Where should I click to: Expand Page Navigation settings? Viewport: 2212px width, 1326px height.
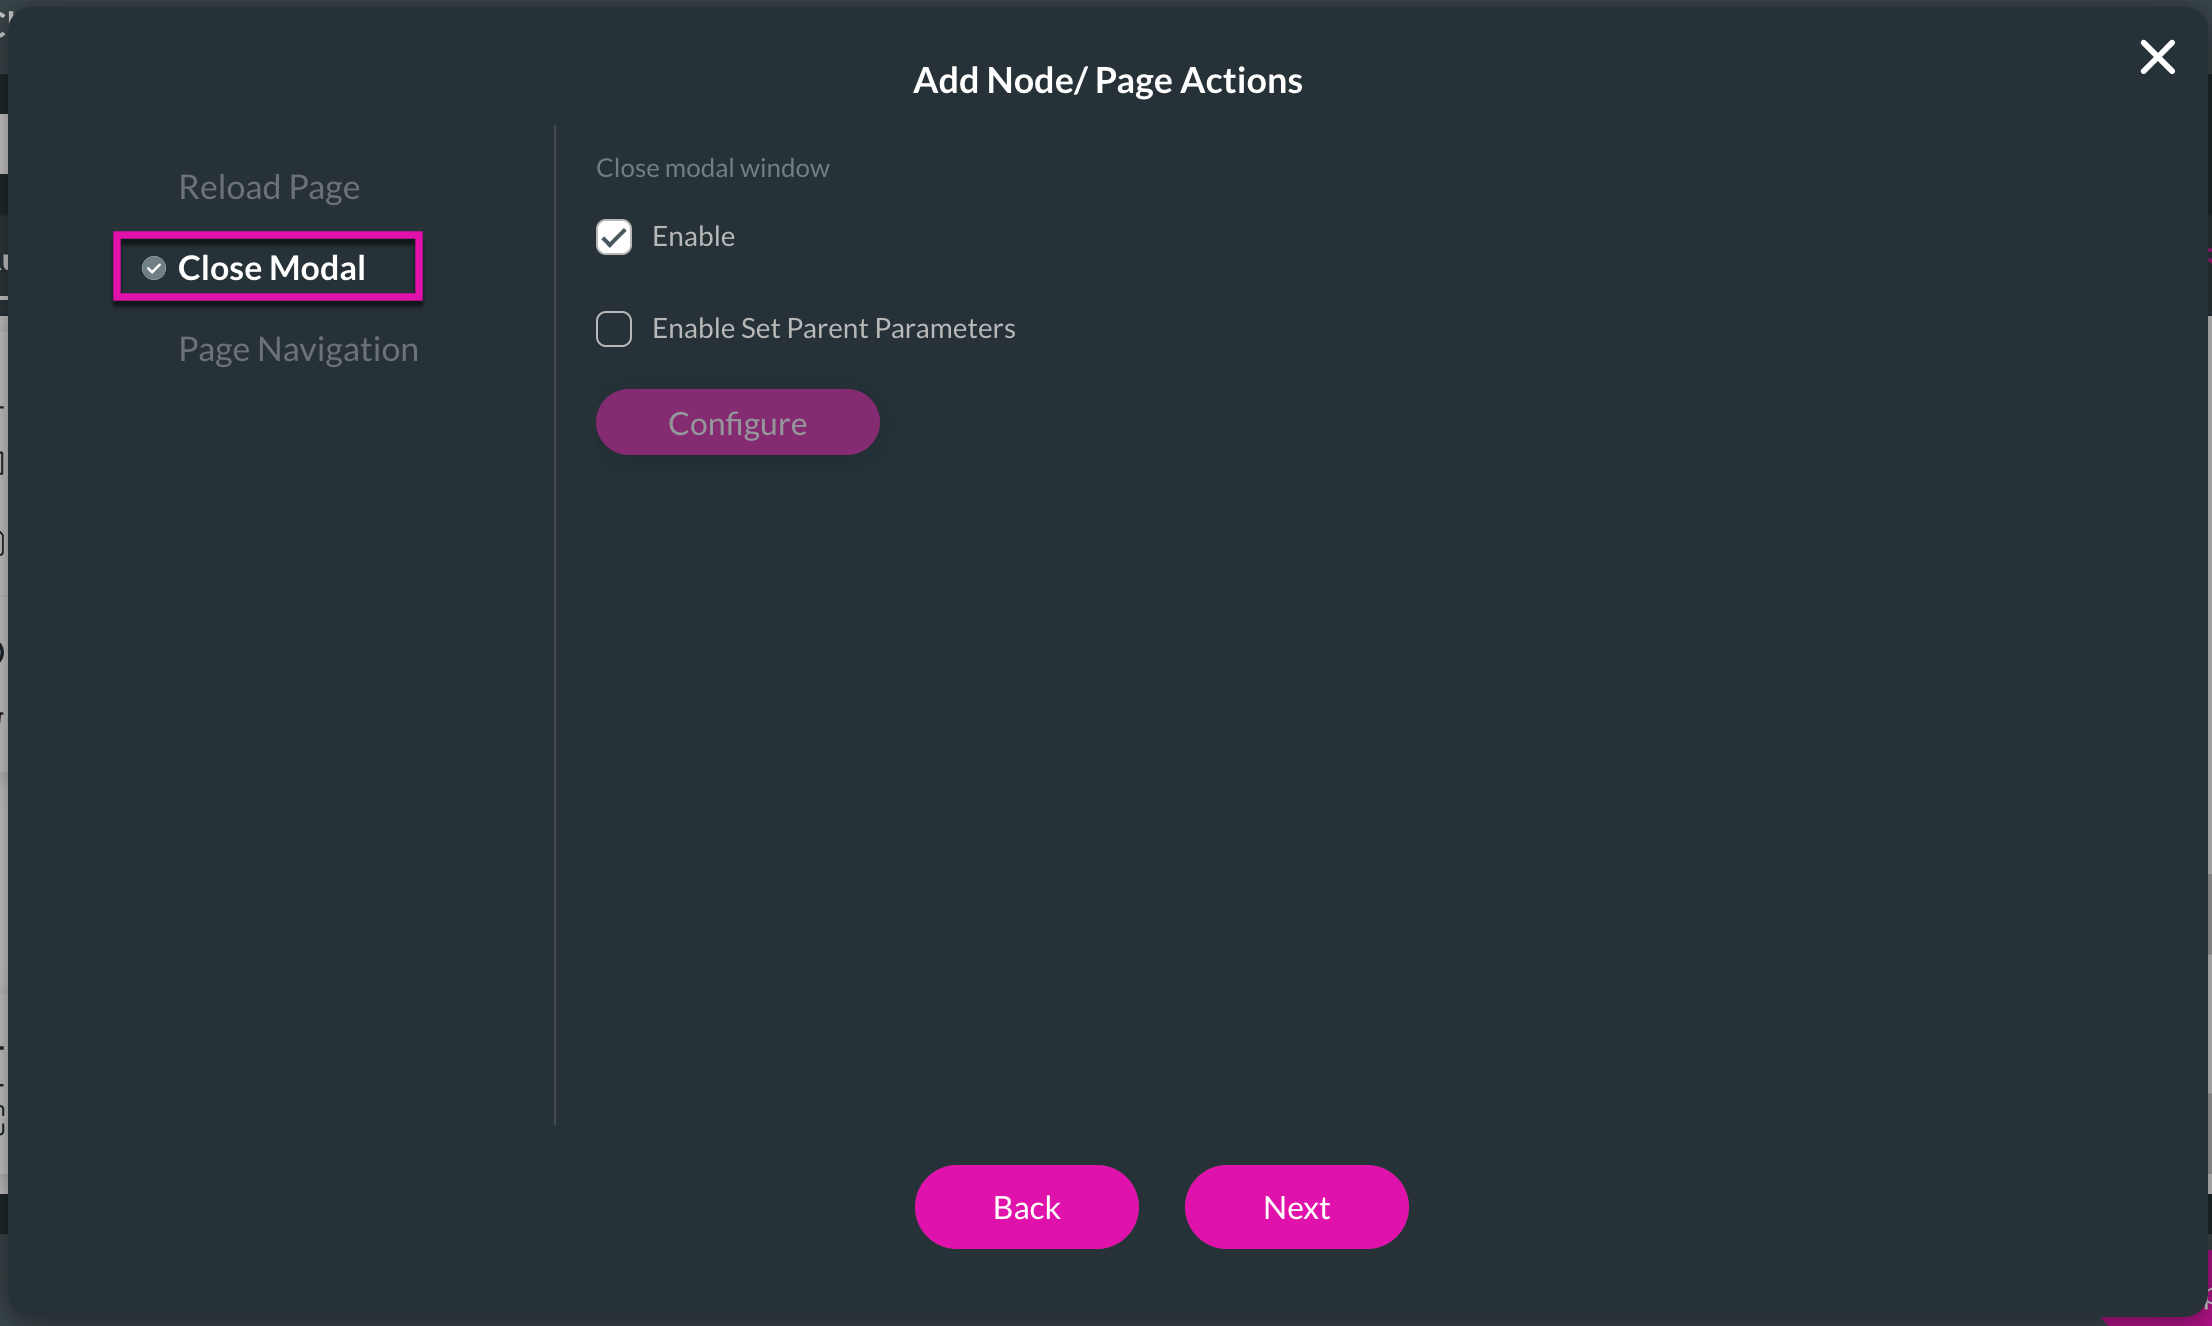pyautogui.click(x=300, y=349)
